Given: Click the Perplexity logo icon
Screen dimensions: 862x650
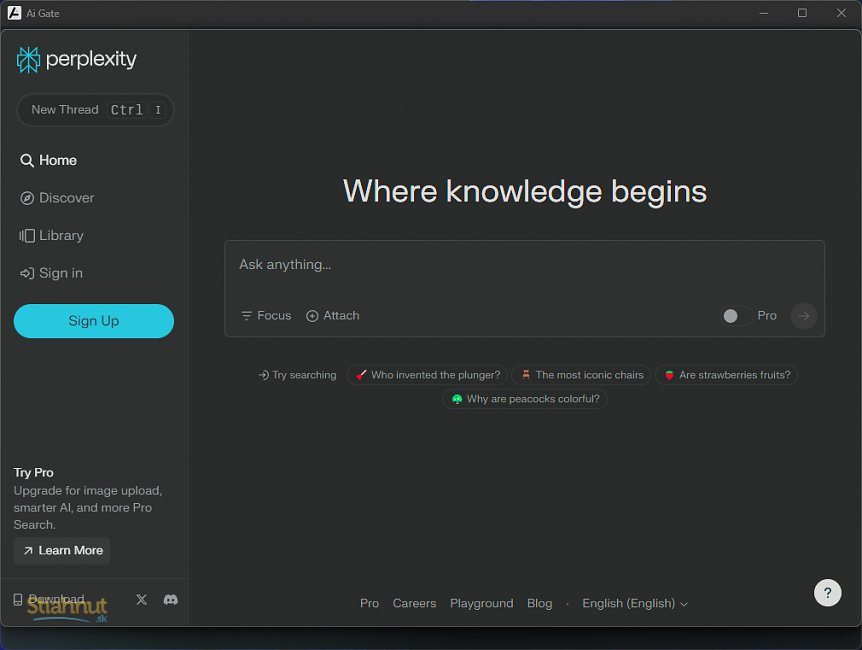Looking at the screenshot, I should point(29,60).
